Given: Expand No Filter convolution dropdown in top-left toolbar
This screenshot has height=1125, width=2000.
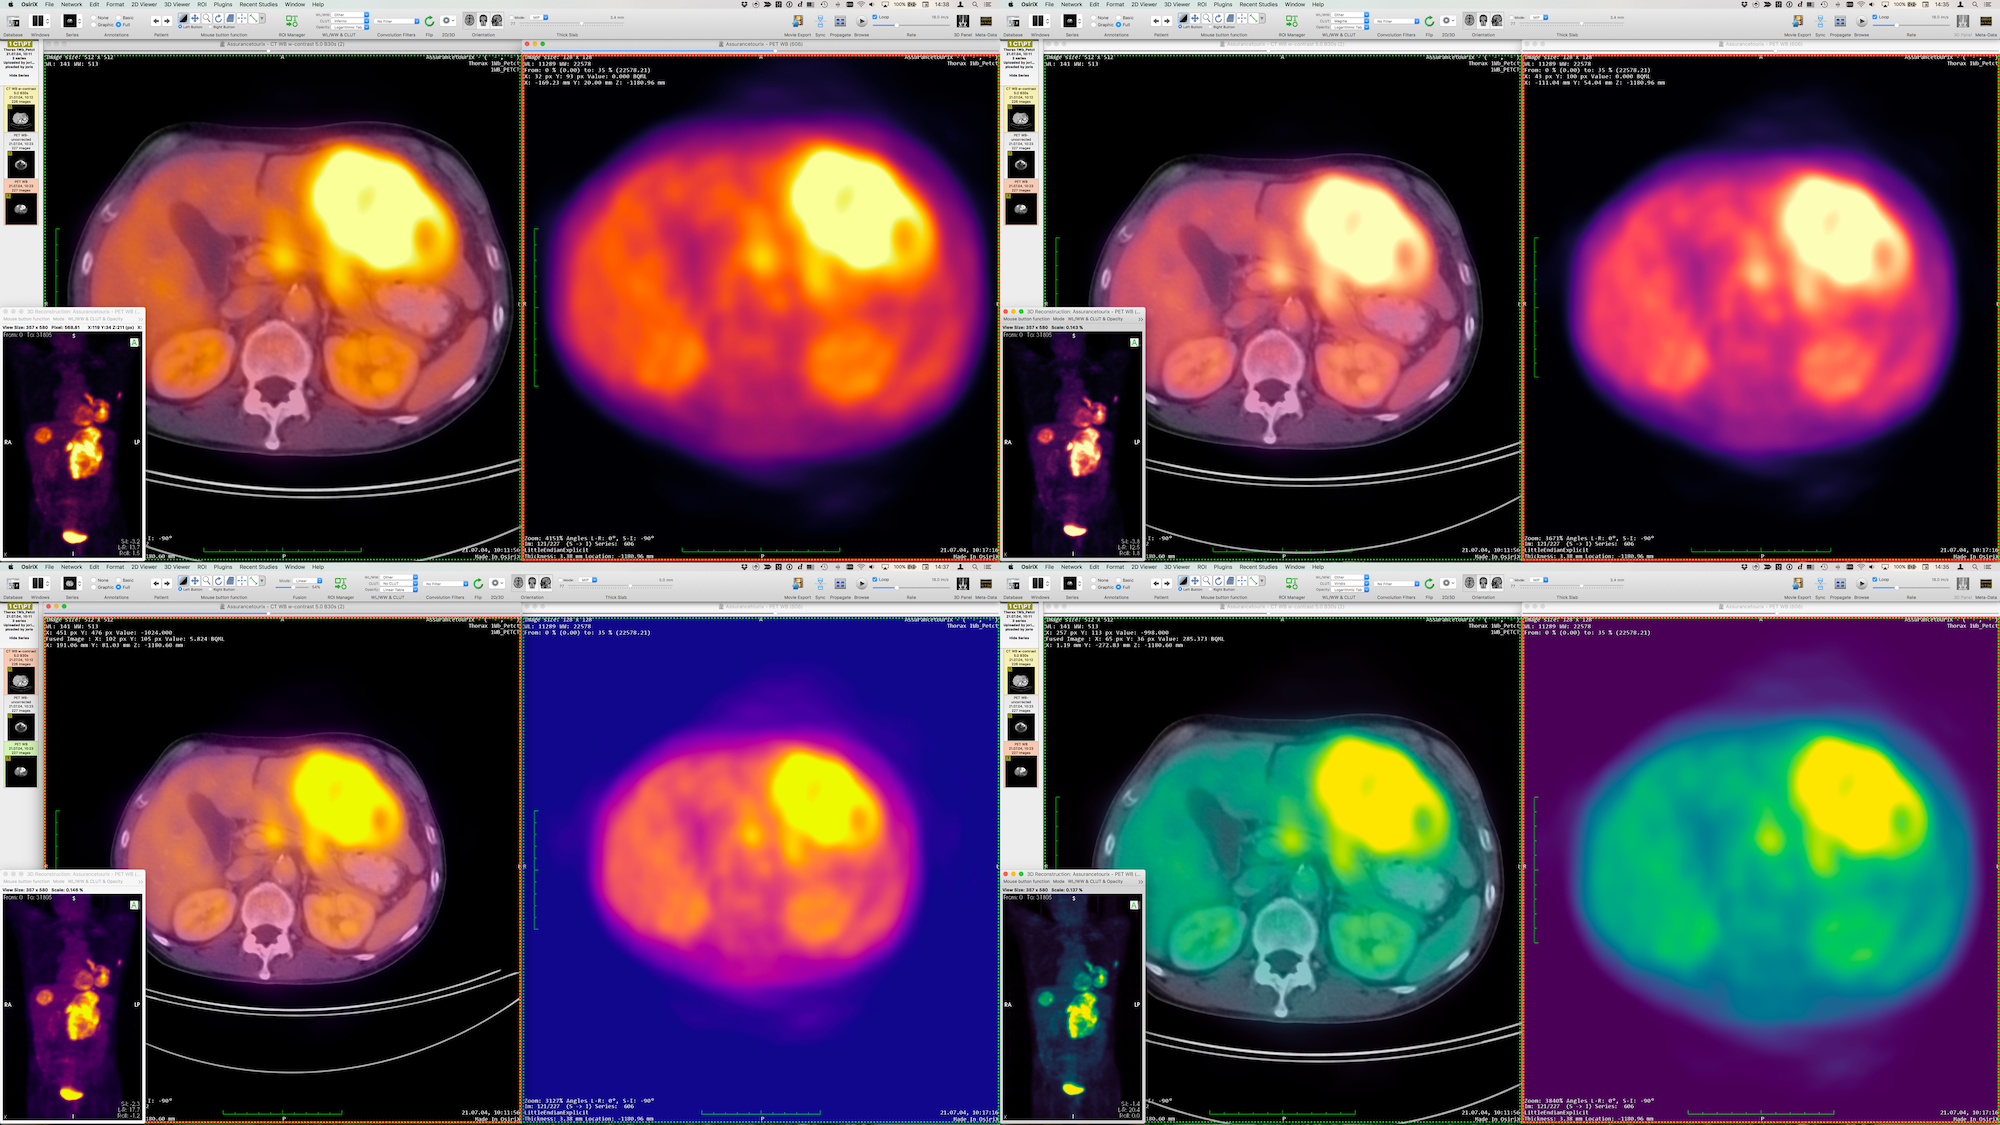Looking at the screenshot, I should tap(397, 21).
